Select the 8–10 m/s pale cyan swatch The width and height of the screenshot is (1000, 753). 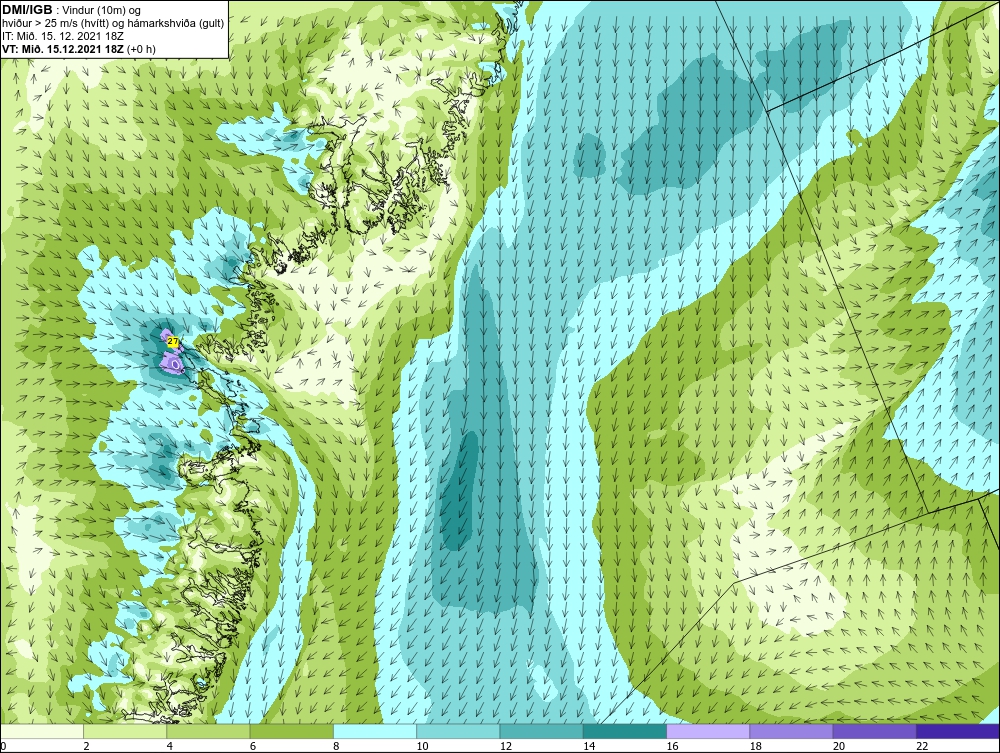point(375,731)
